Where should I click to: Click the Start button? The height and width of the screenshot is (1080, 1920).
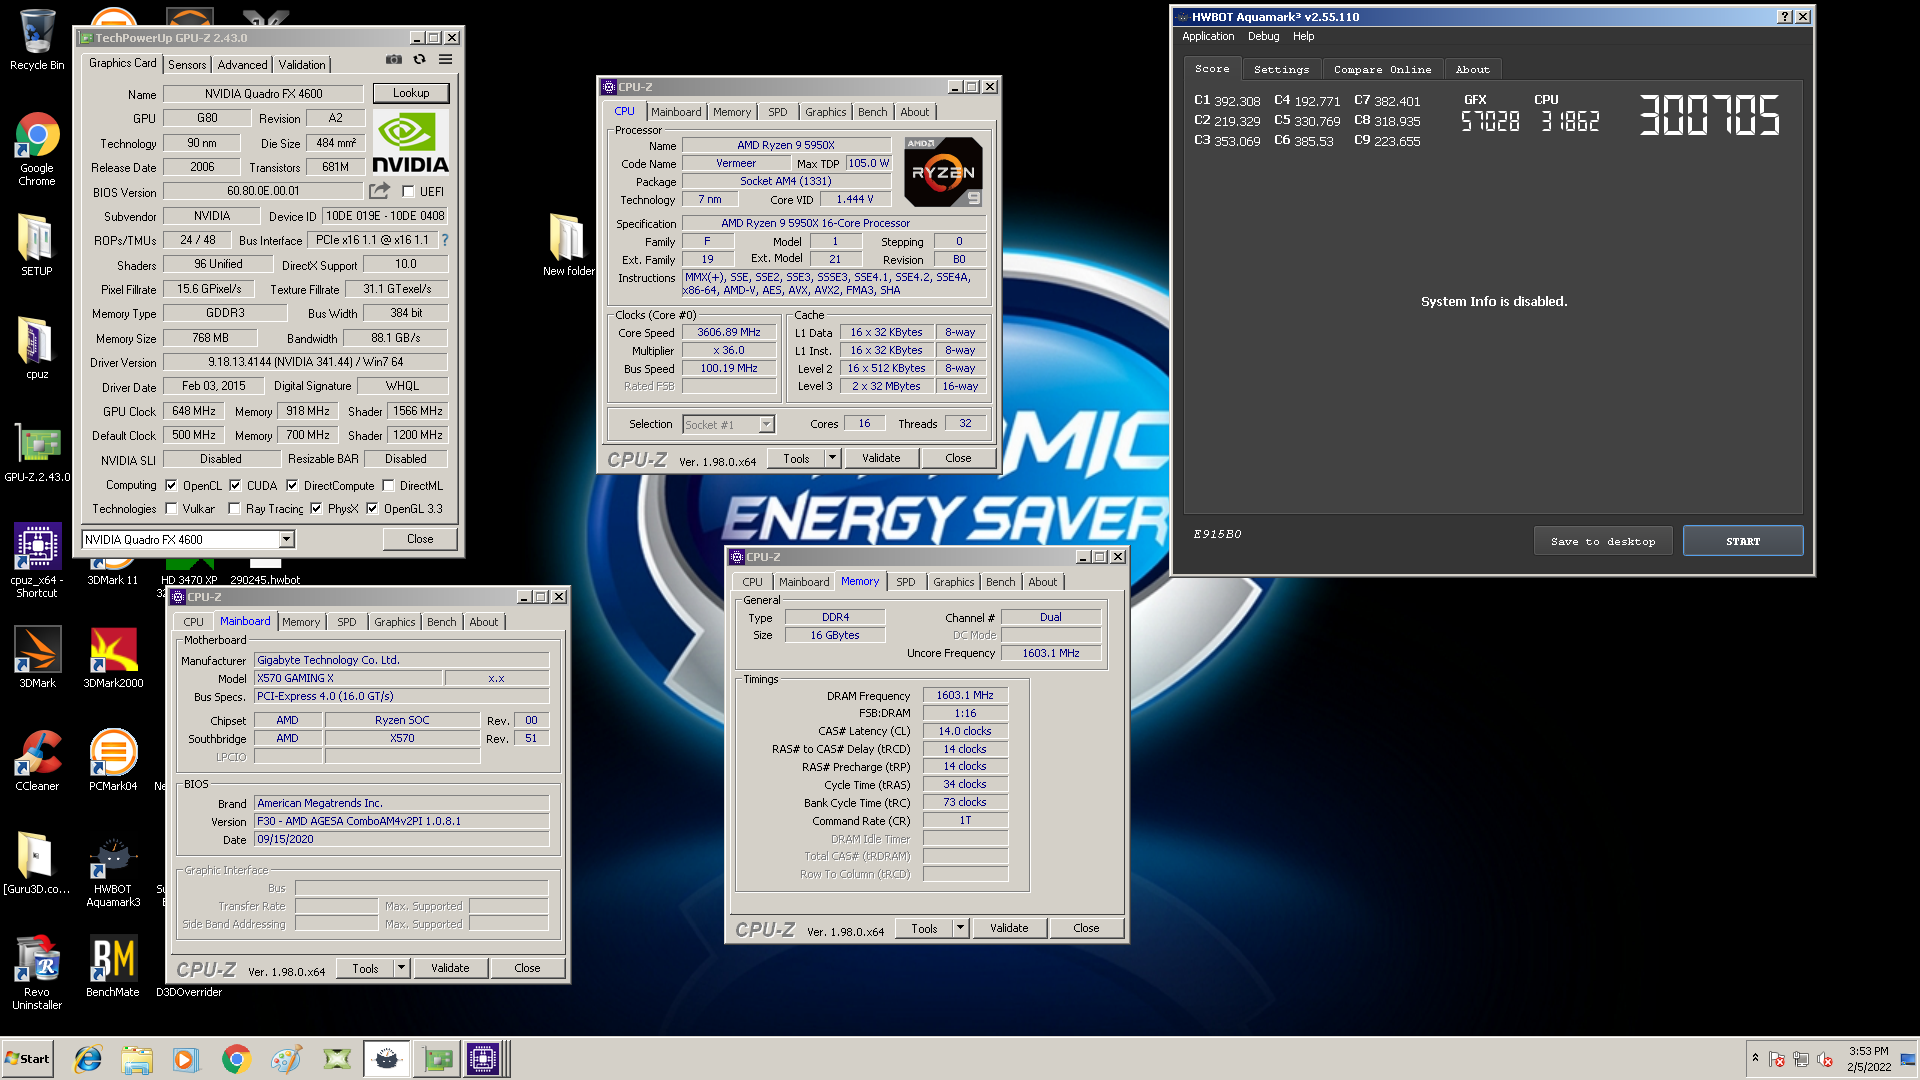click(x=28, y=1059)
